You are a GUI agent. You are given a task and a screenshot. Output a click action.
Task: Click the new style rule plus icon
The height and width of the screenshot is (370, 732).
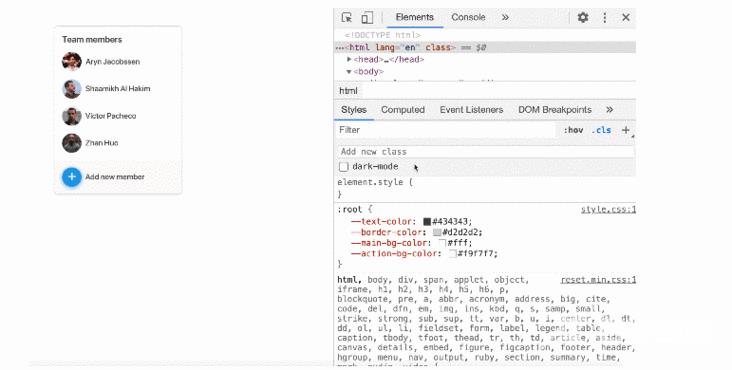(x=626, y=130)
